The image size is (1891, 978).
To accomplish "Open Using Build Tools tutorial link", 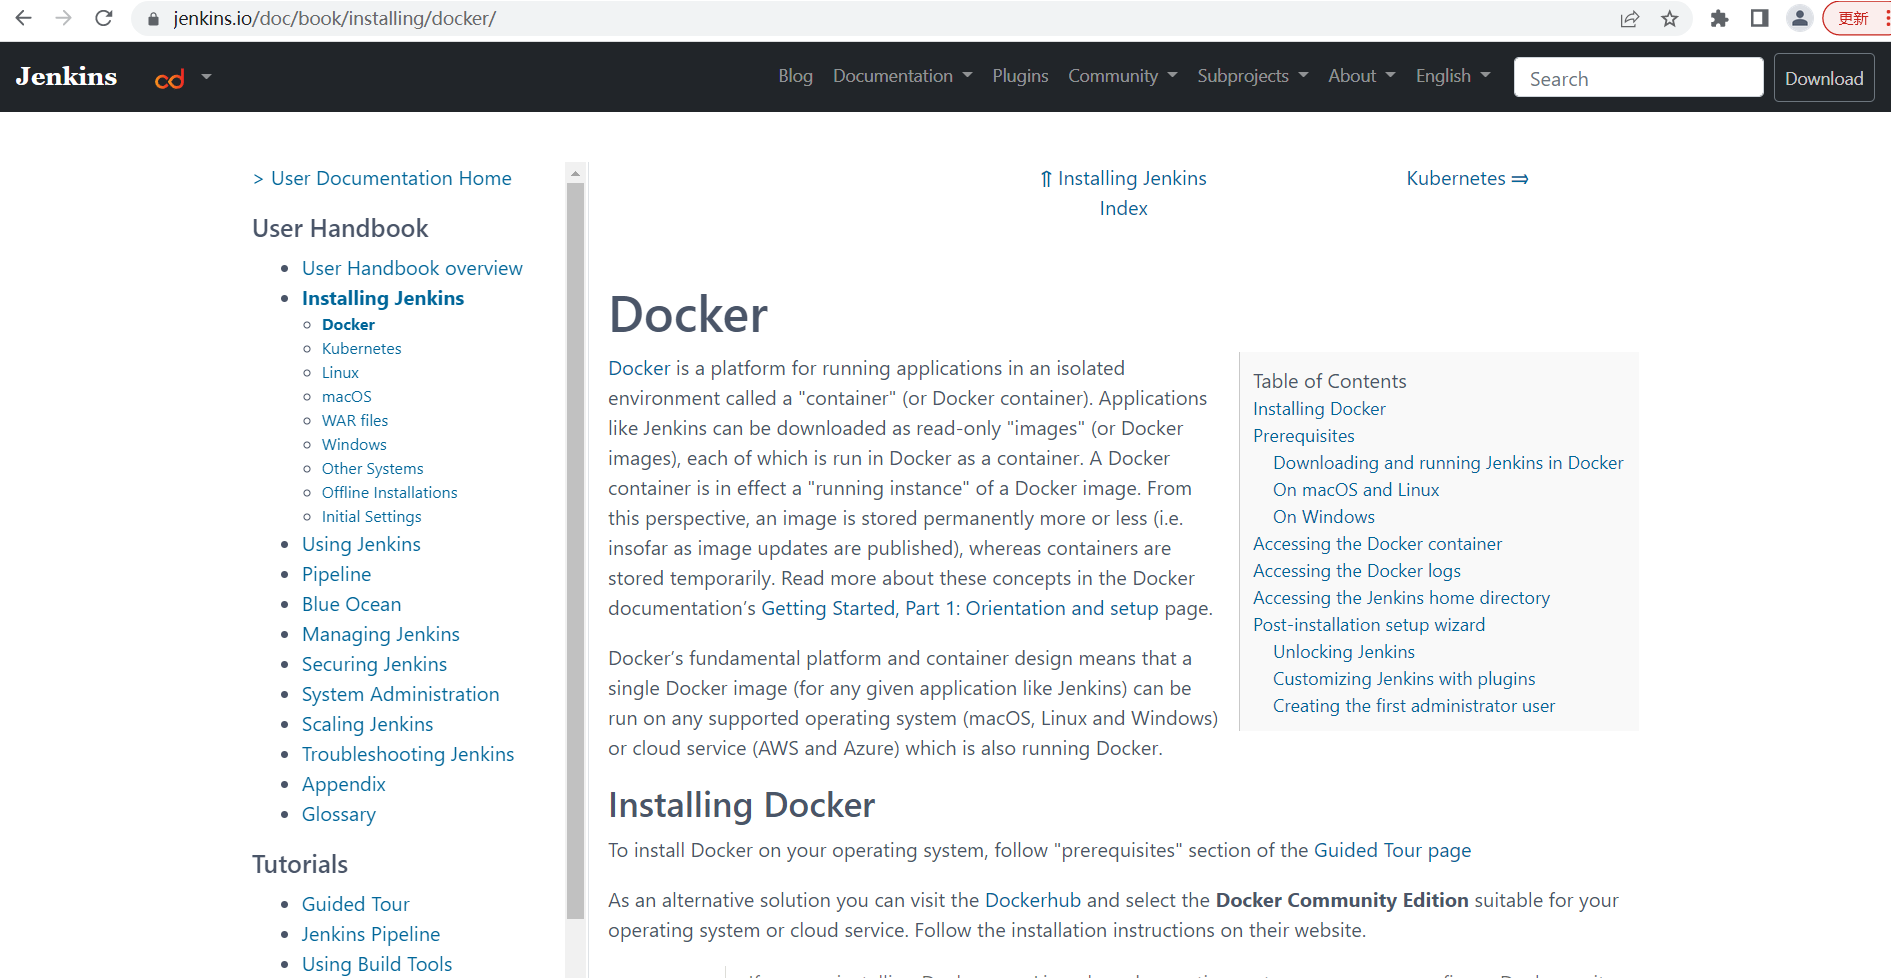I will [377, 964].
